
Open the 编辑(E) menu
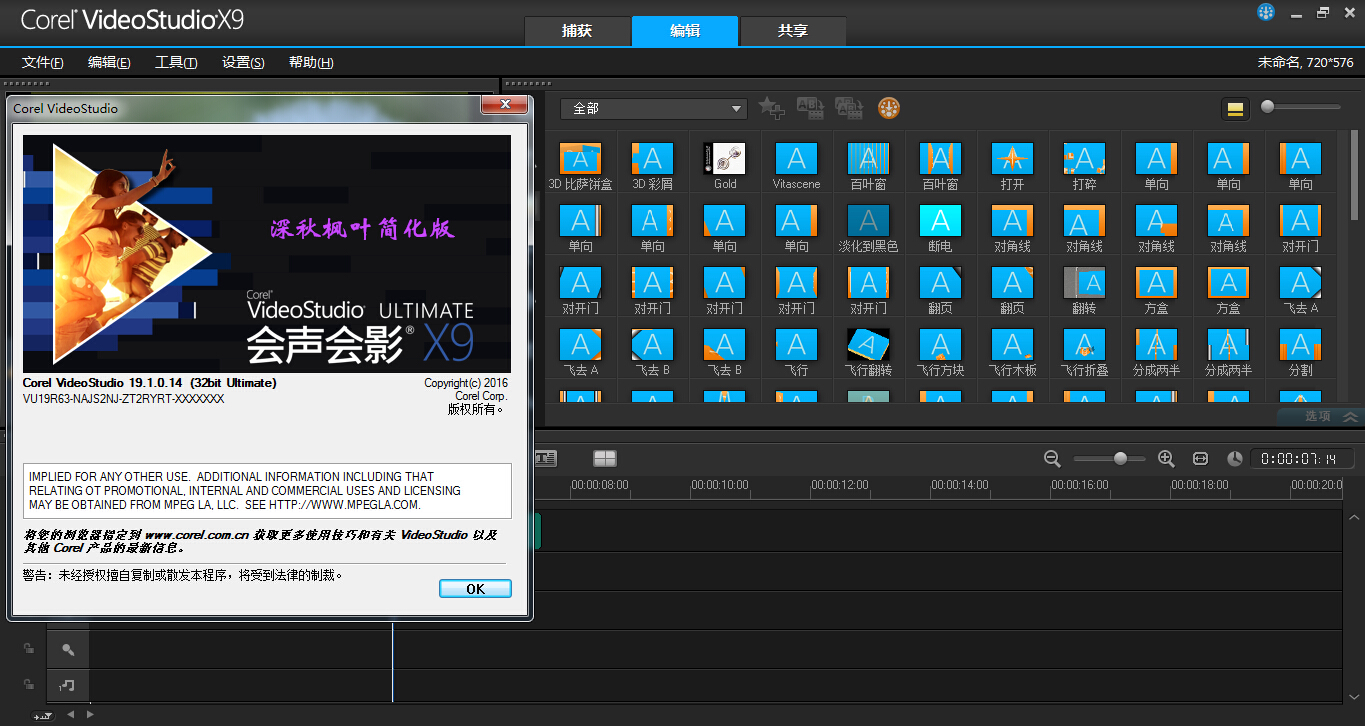109,62
